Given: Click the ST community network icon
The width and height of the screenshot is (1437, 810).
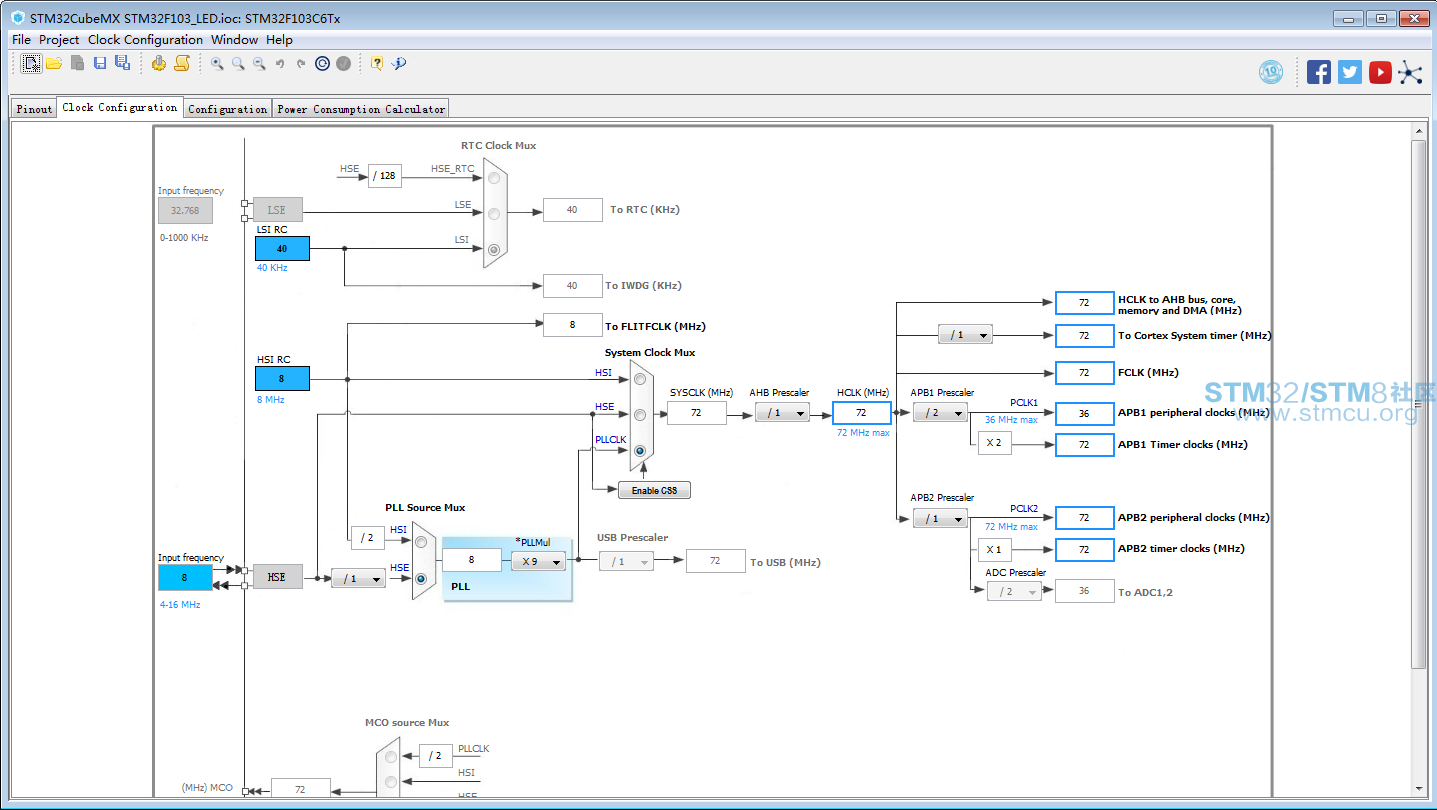Looking at the screenshot, I should tap(1410, 72).
